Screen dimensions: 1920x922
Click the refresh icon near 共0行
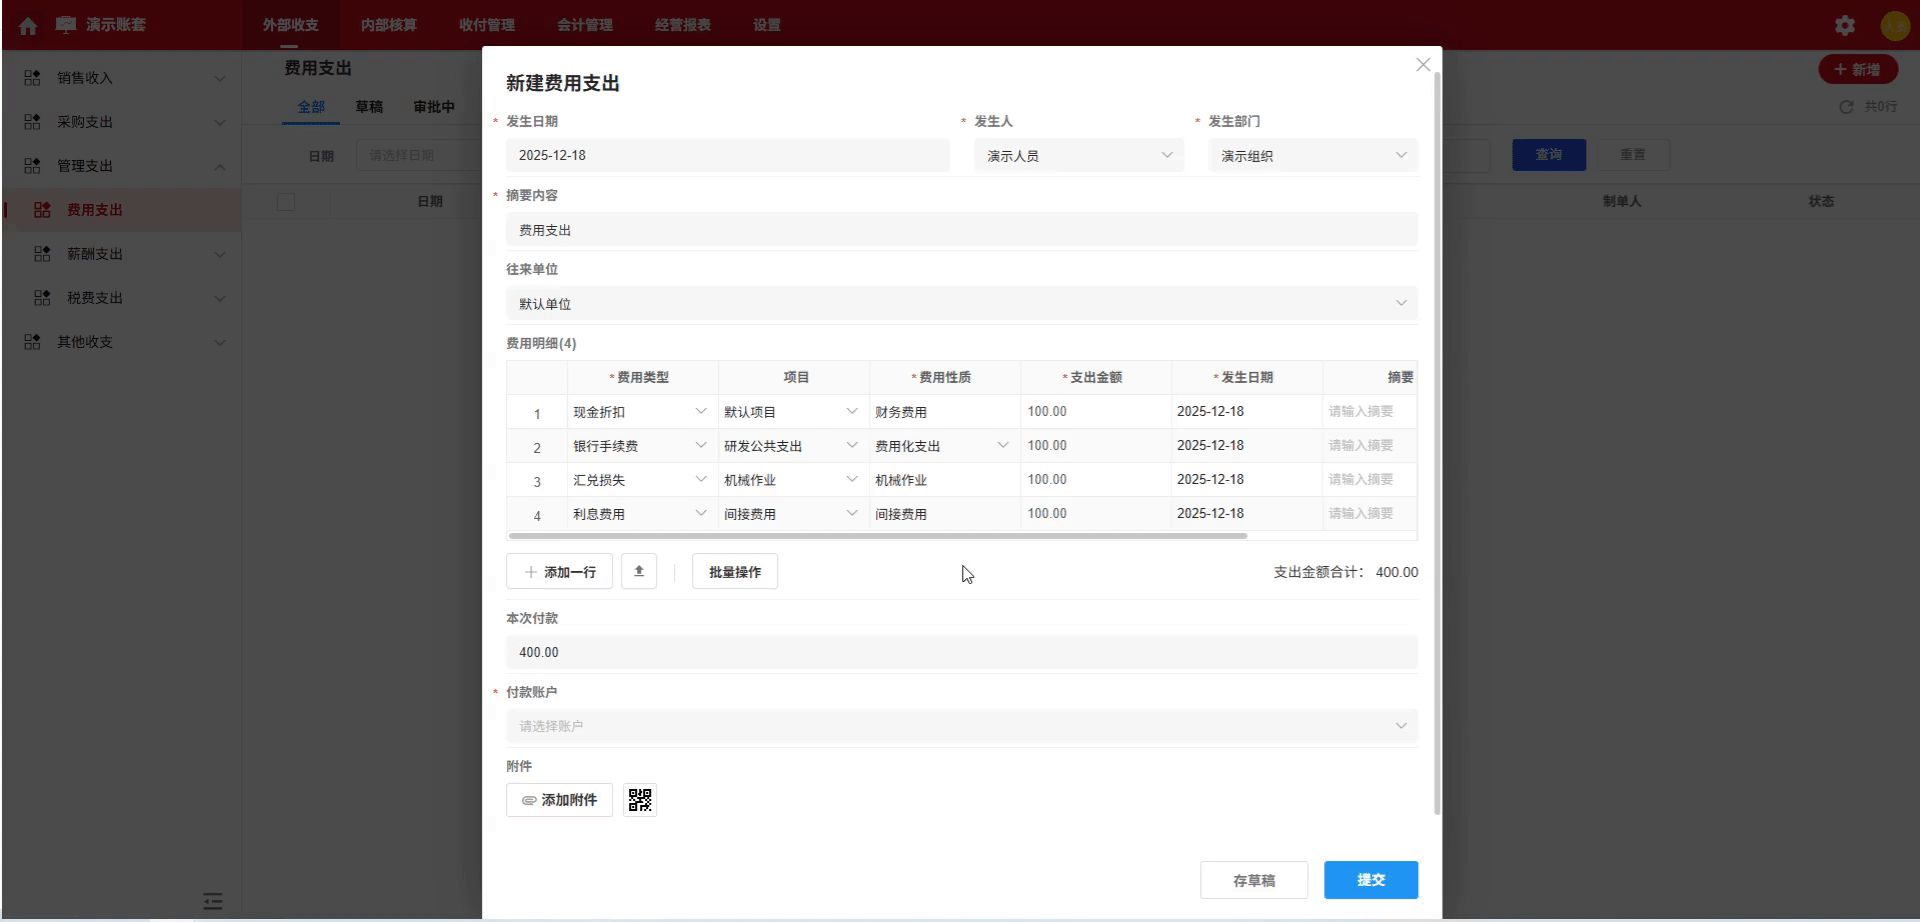pos(1846,106)
